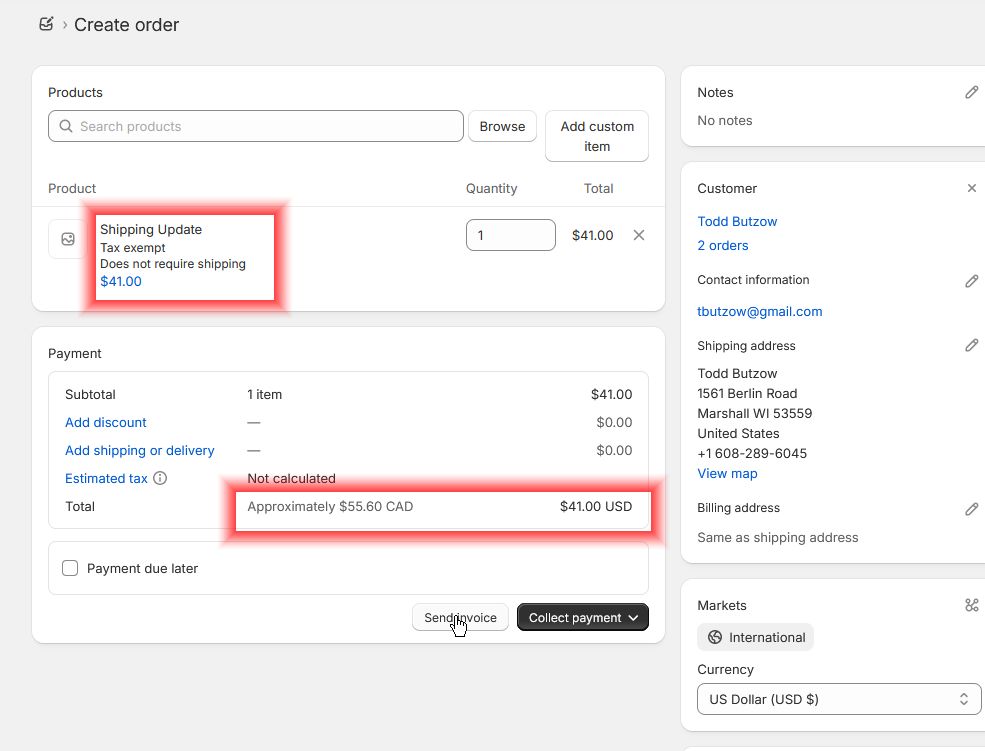The height and width of the screenshot is (751, 985).
Task: Edit billing address pencil icon
Action: coord(971,509)
